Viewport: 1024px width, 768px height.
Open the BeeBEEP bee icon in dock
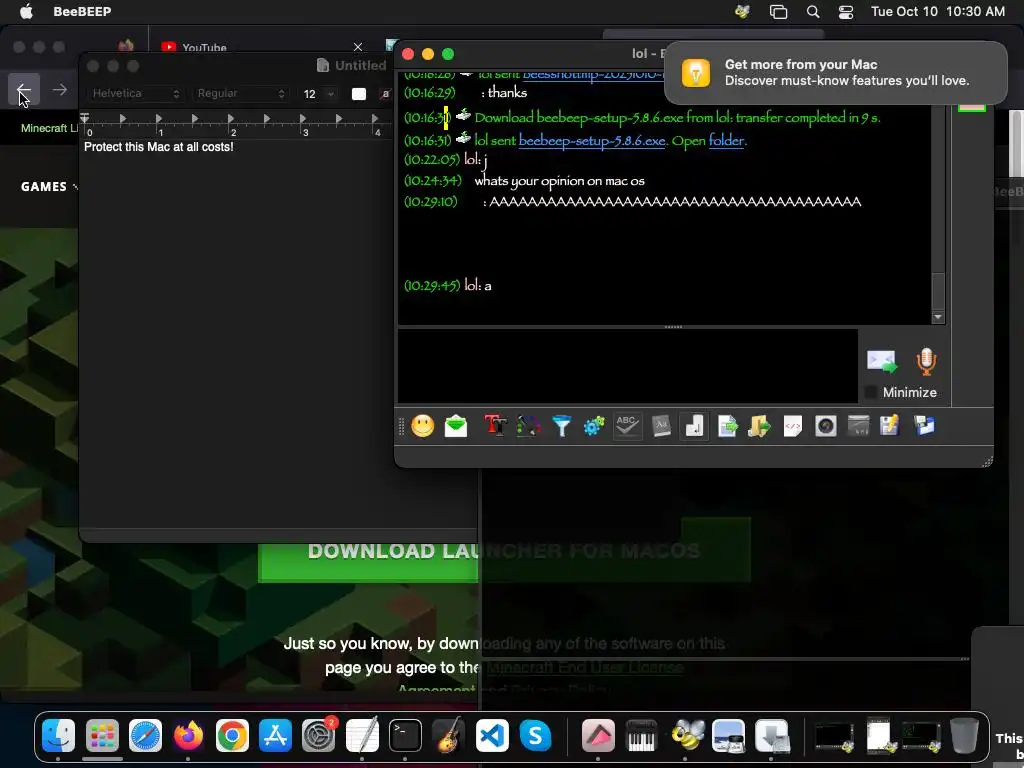point(686,736)
